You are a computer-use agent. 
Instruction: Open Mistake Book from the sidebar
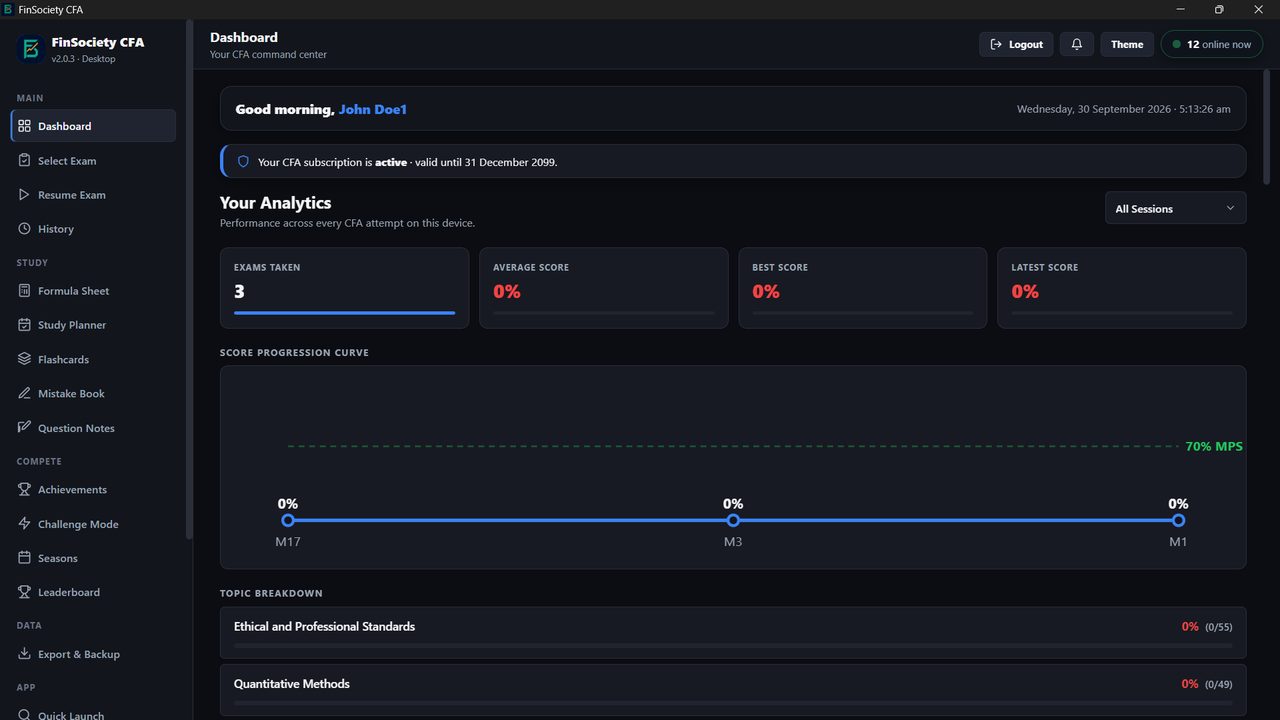93,393
